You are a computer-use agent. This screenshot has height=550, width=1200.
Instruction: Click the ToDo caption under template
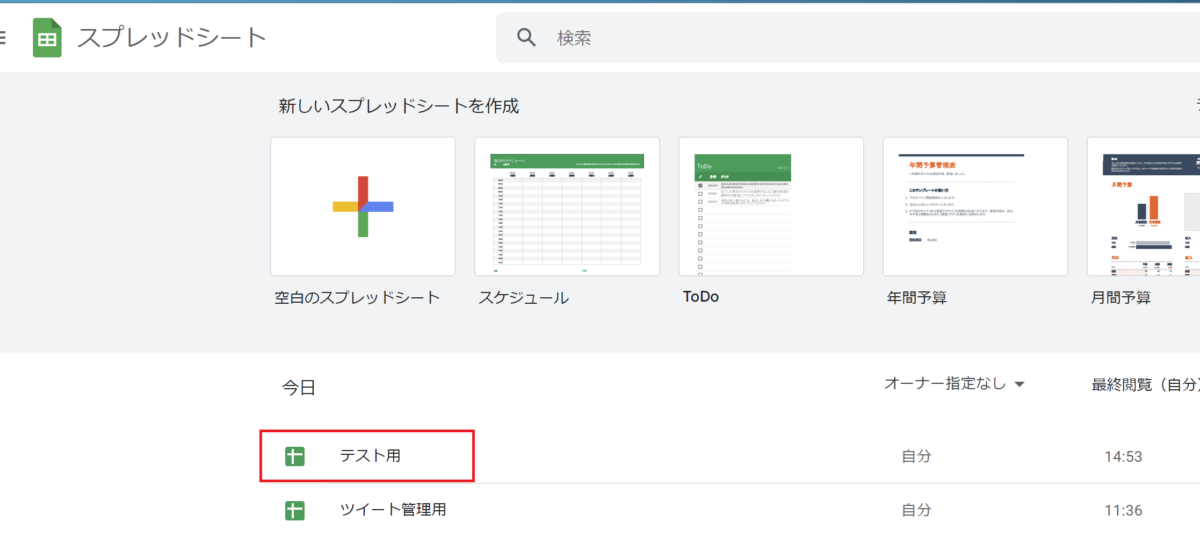pos(700,297)
